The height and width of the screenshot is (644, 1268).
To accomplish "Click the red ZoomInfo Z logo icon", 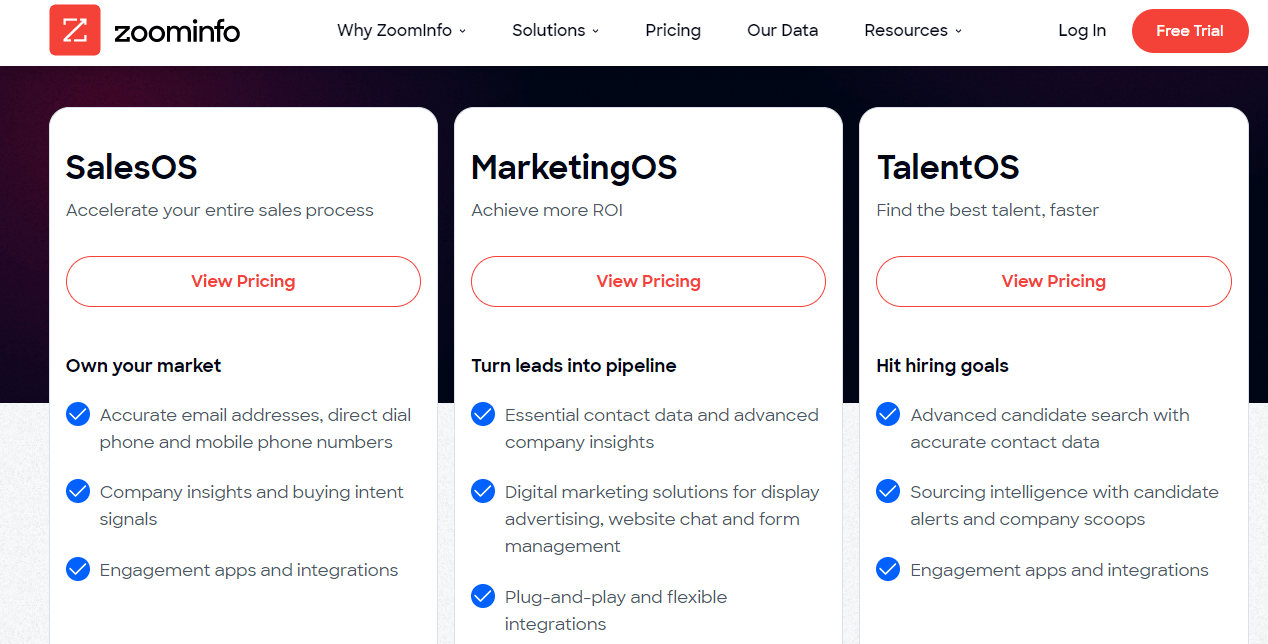I will pyautogui.click(x=75, y=30).
